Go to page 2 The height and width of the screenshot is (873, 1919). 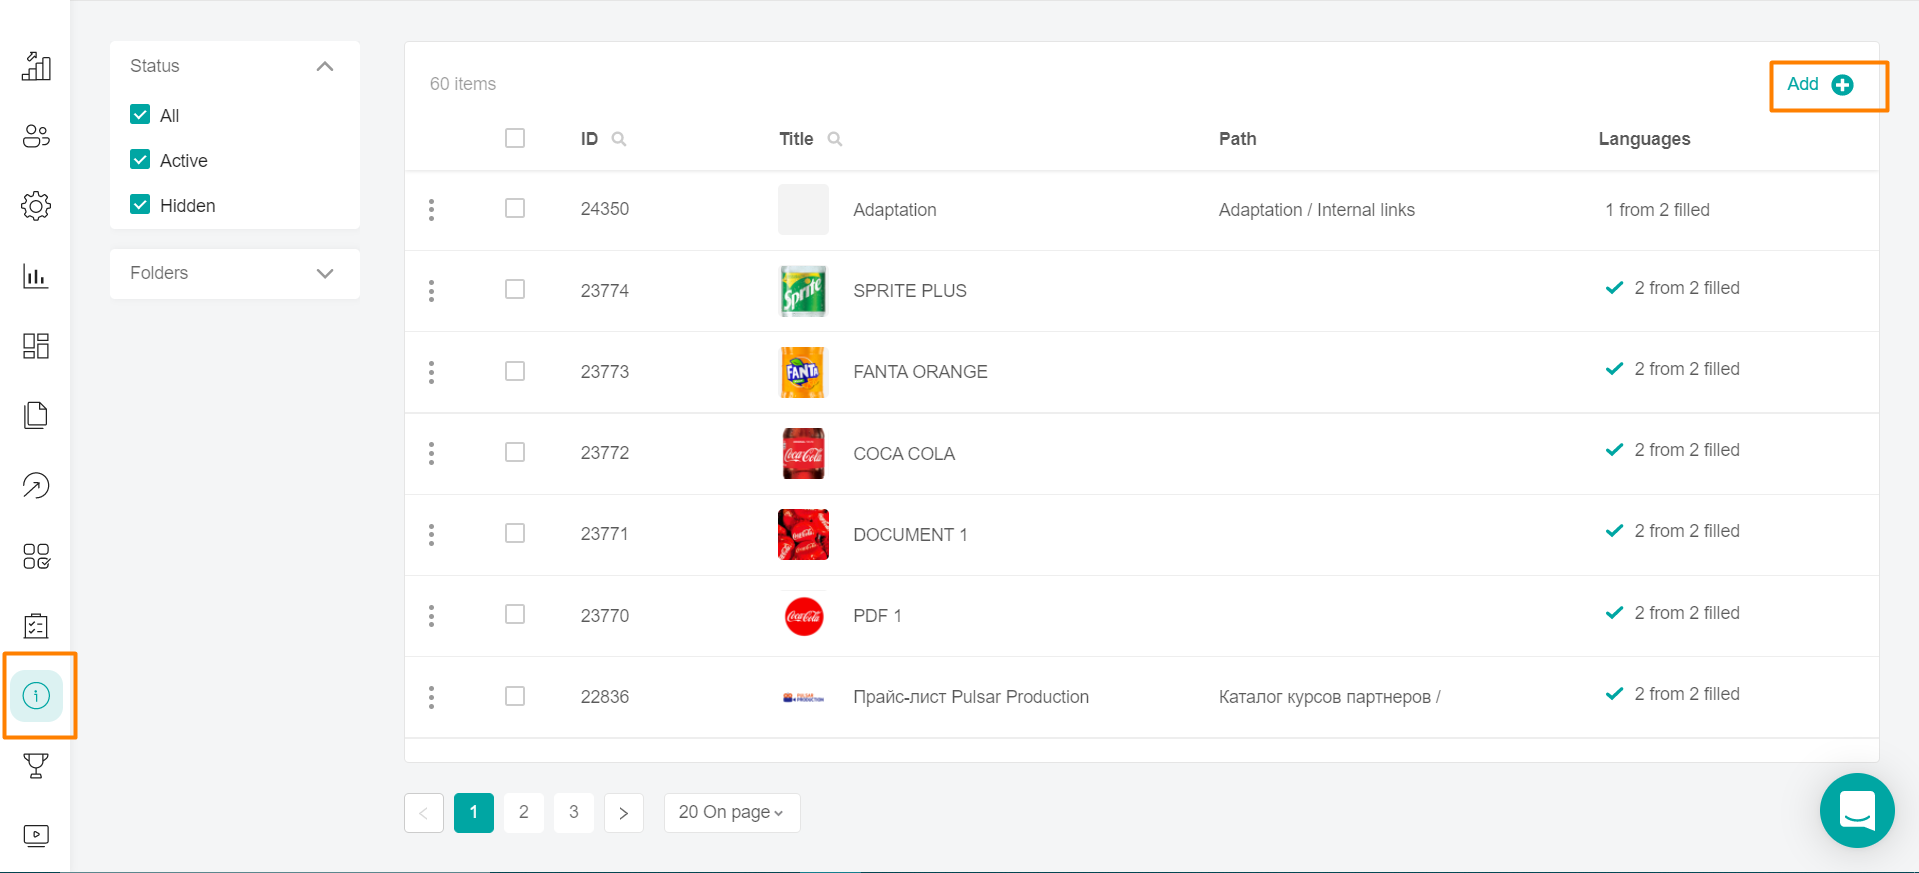click(524, 813)
